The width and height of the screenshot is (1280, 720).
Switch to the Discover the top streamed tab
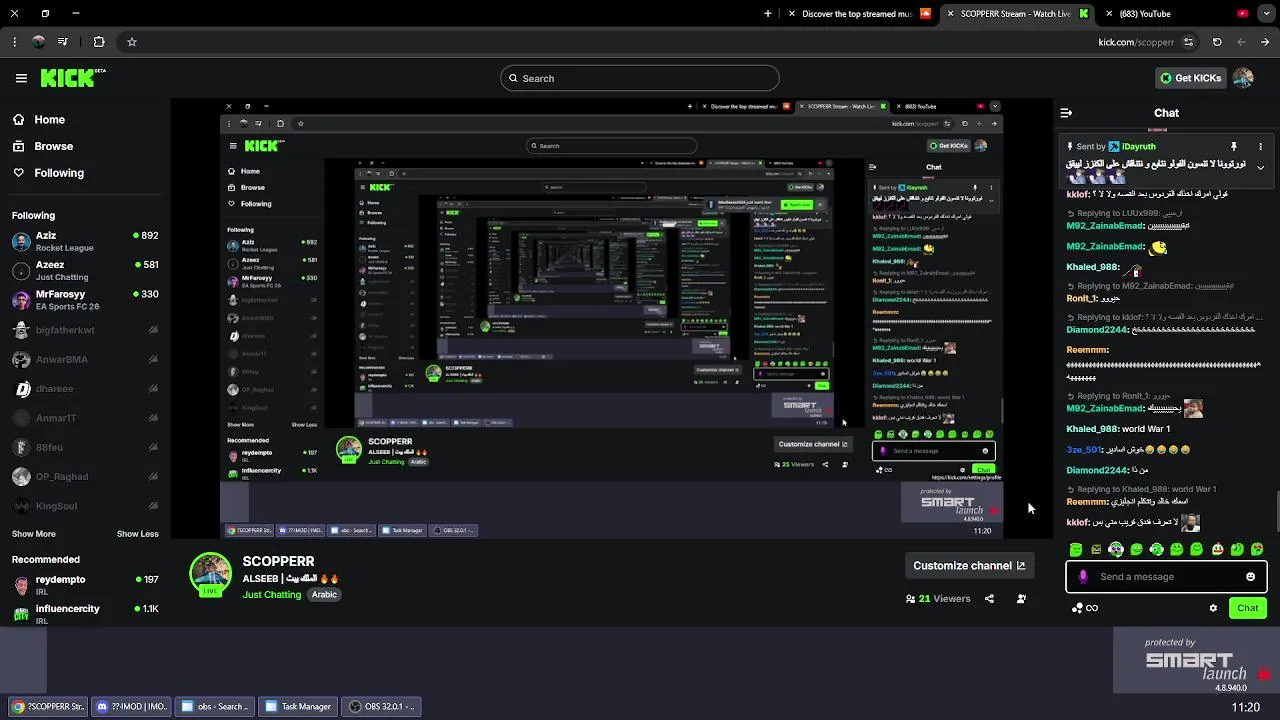(x=860, y=14)
